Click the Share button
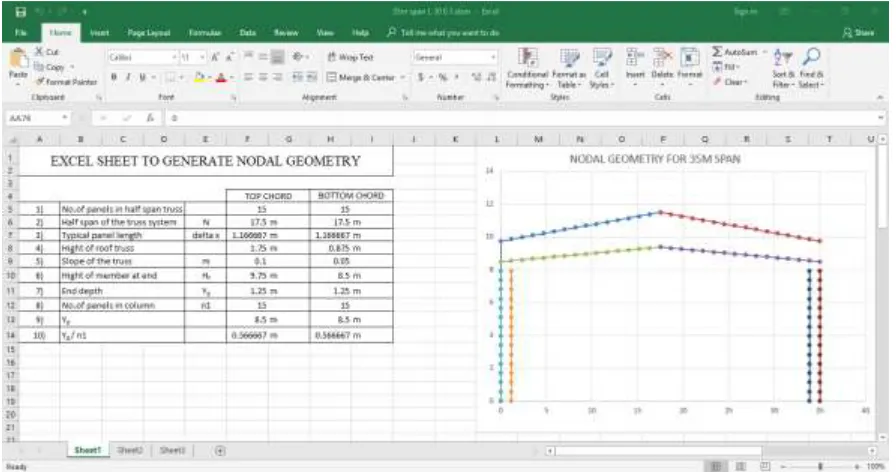Image resolution: width=896 pixels, height=472 pixels. point(859,33)
